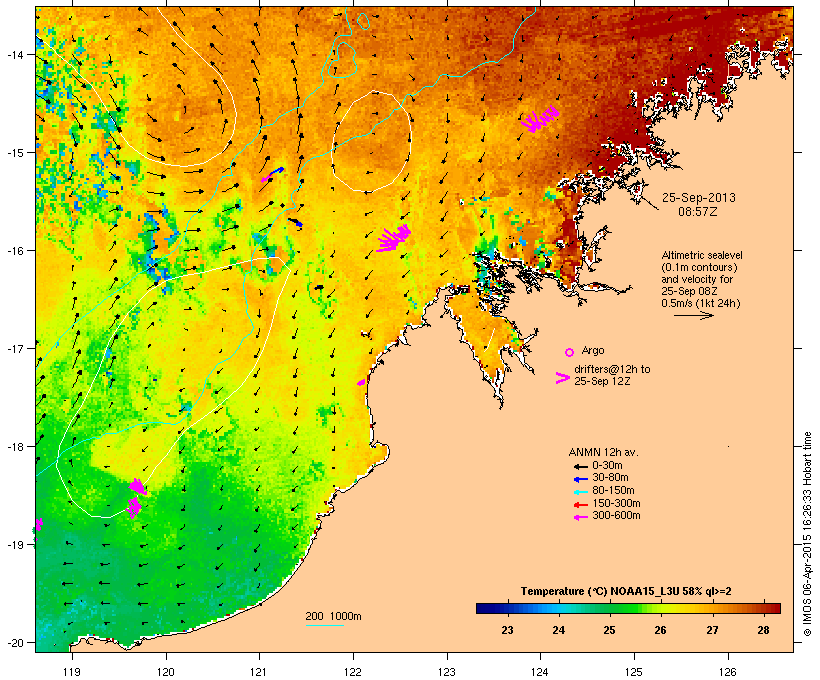Click the longitude axis label 119
820x680 pixels.
tap(72, 672)
